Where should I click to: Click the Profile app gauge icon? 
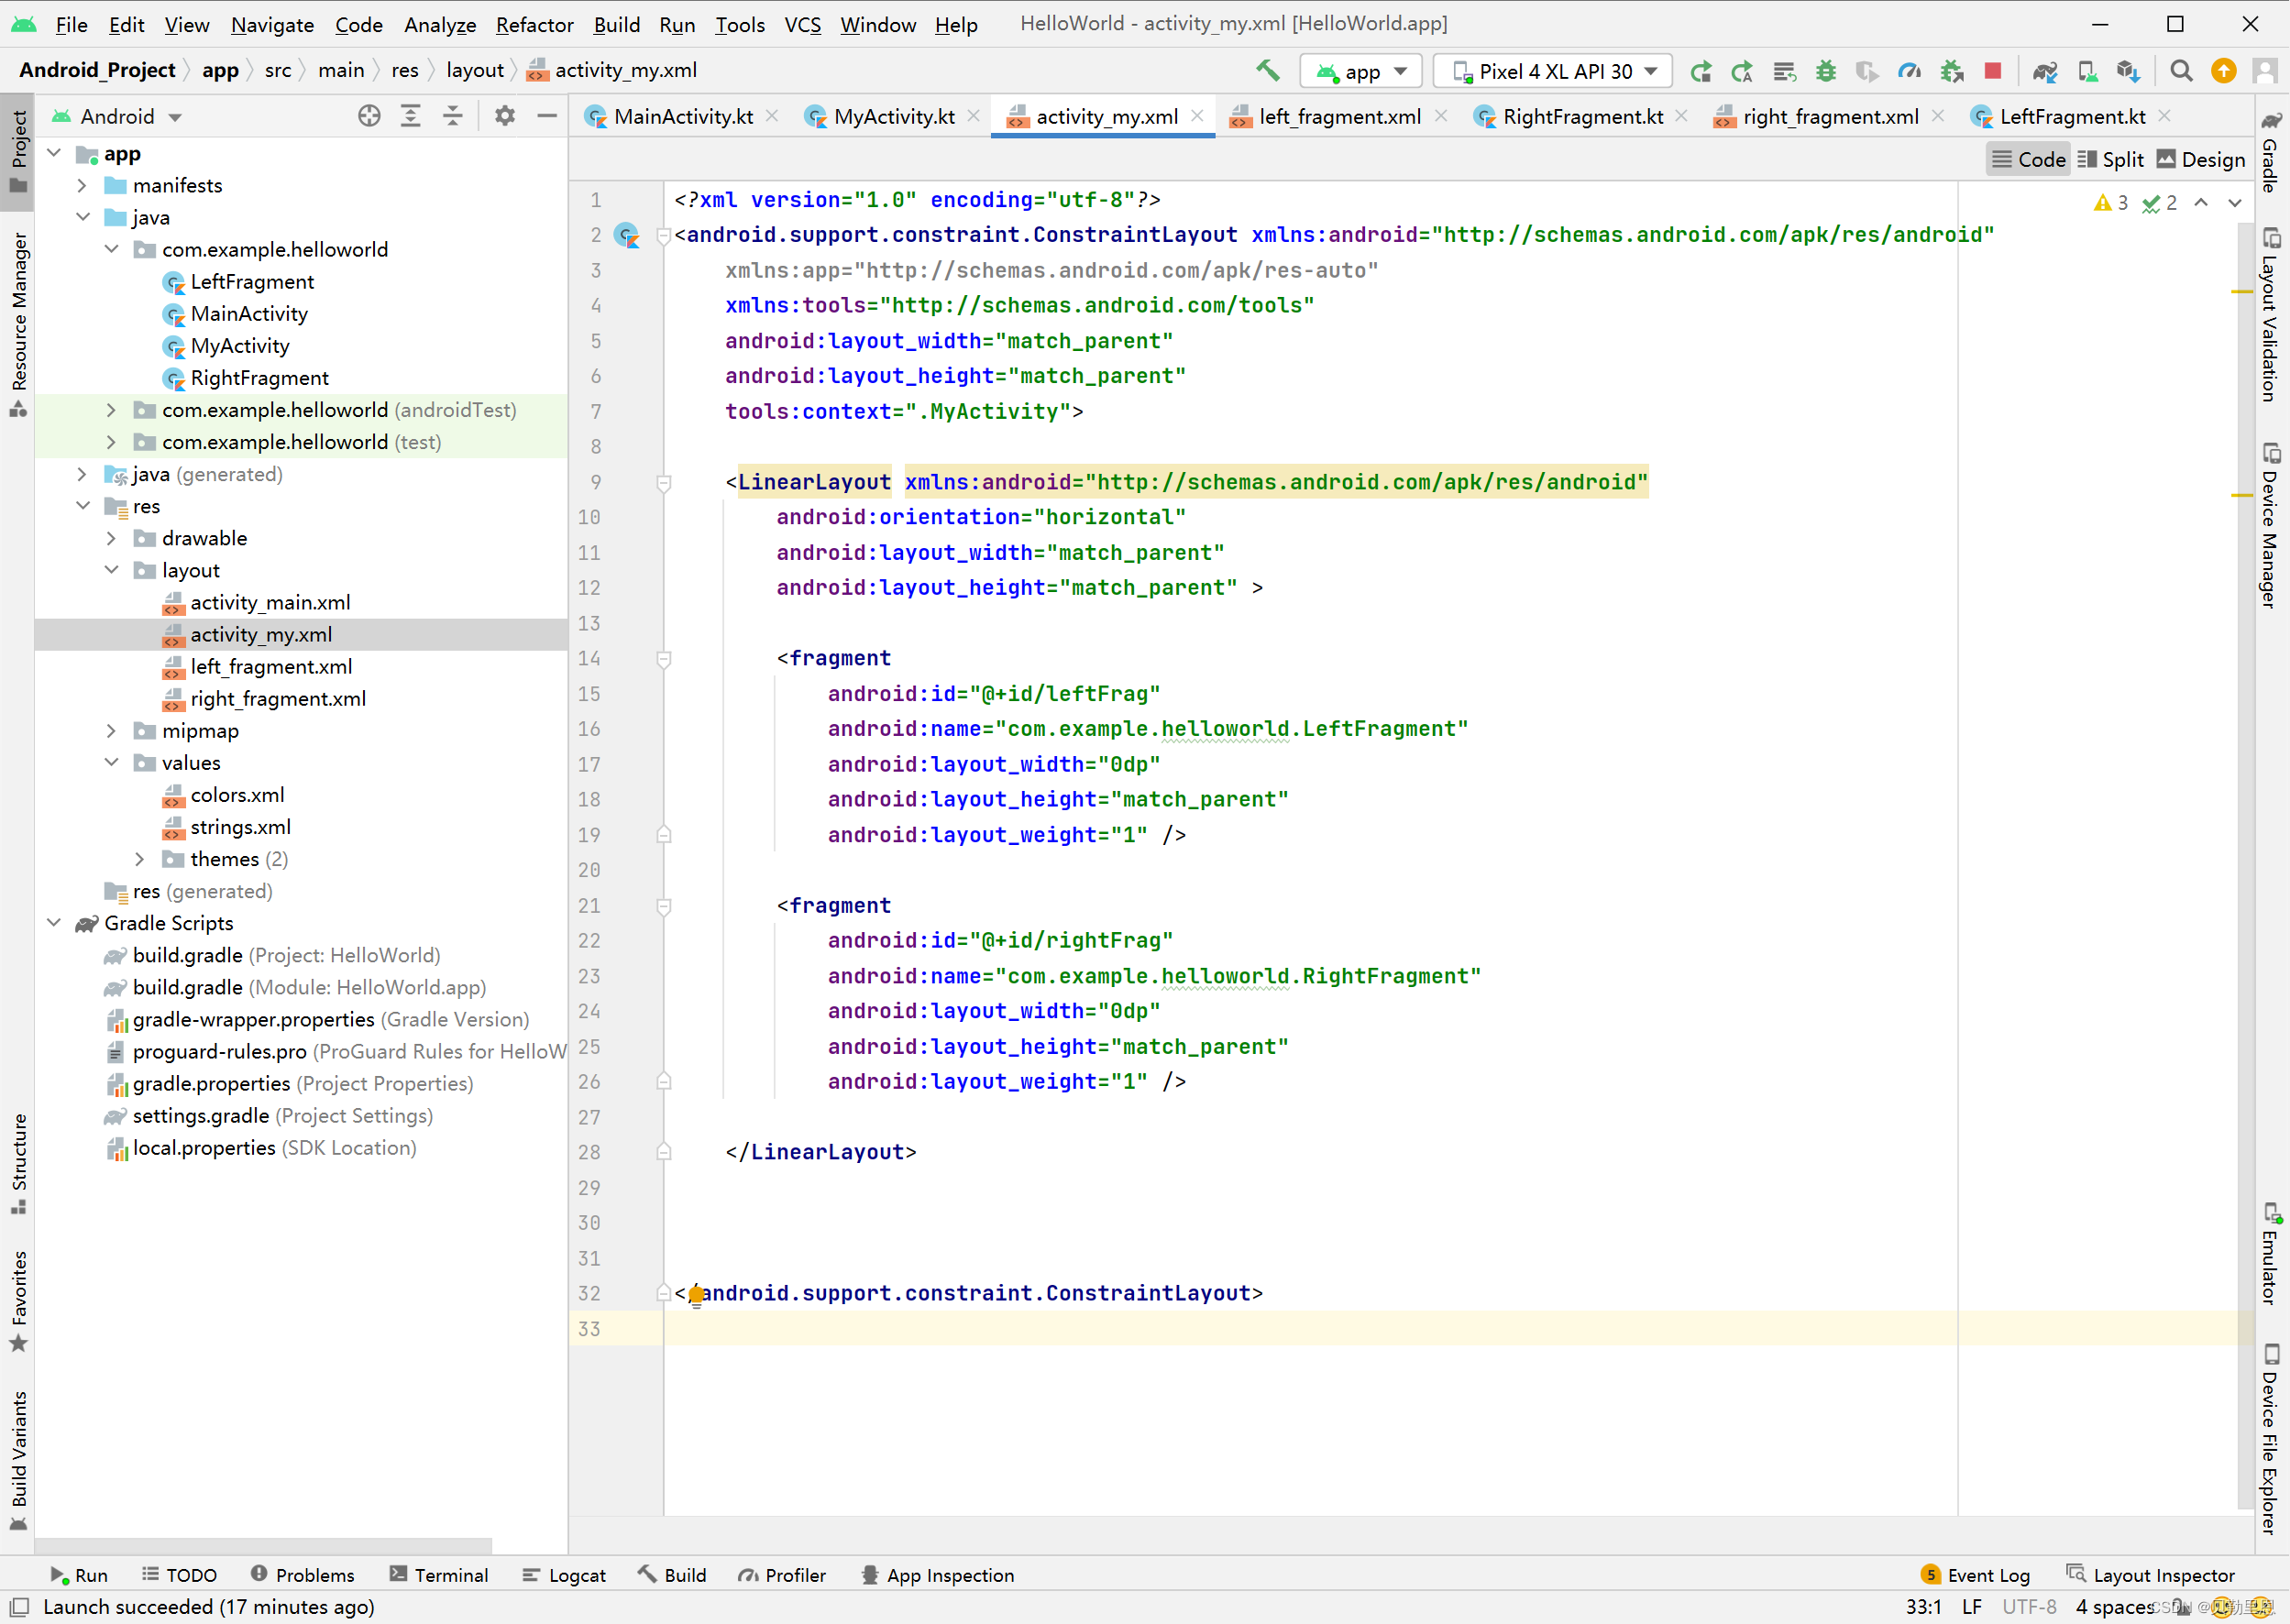[x=1909, y=71]
